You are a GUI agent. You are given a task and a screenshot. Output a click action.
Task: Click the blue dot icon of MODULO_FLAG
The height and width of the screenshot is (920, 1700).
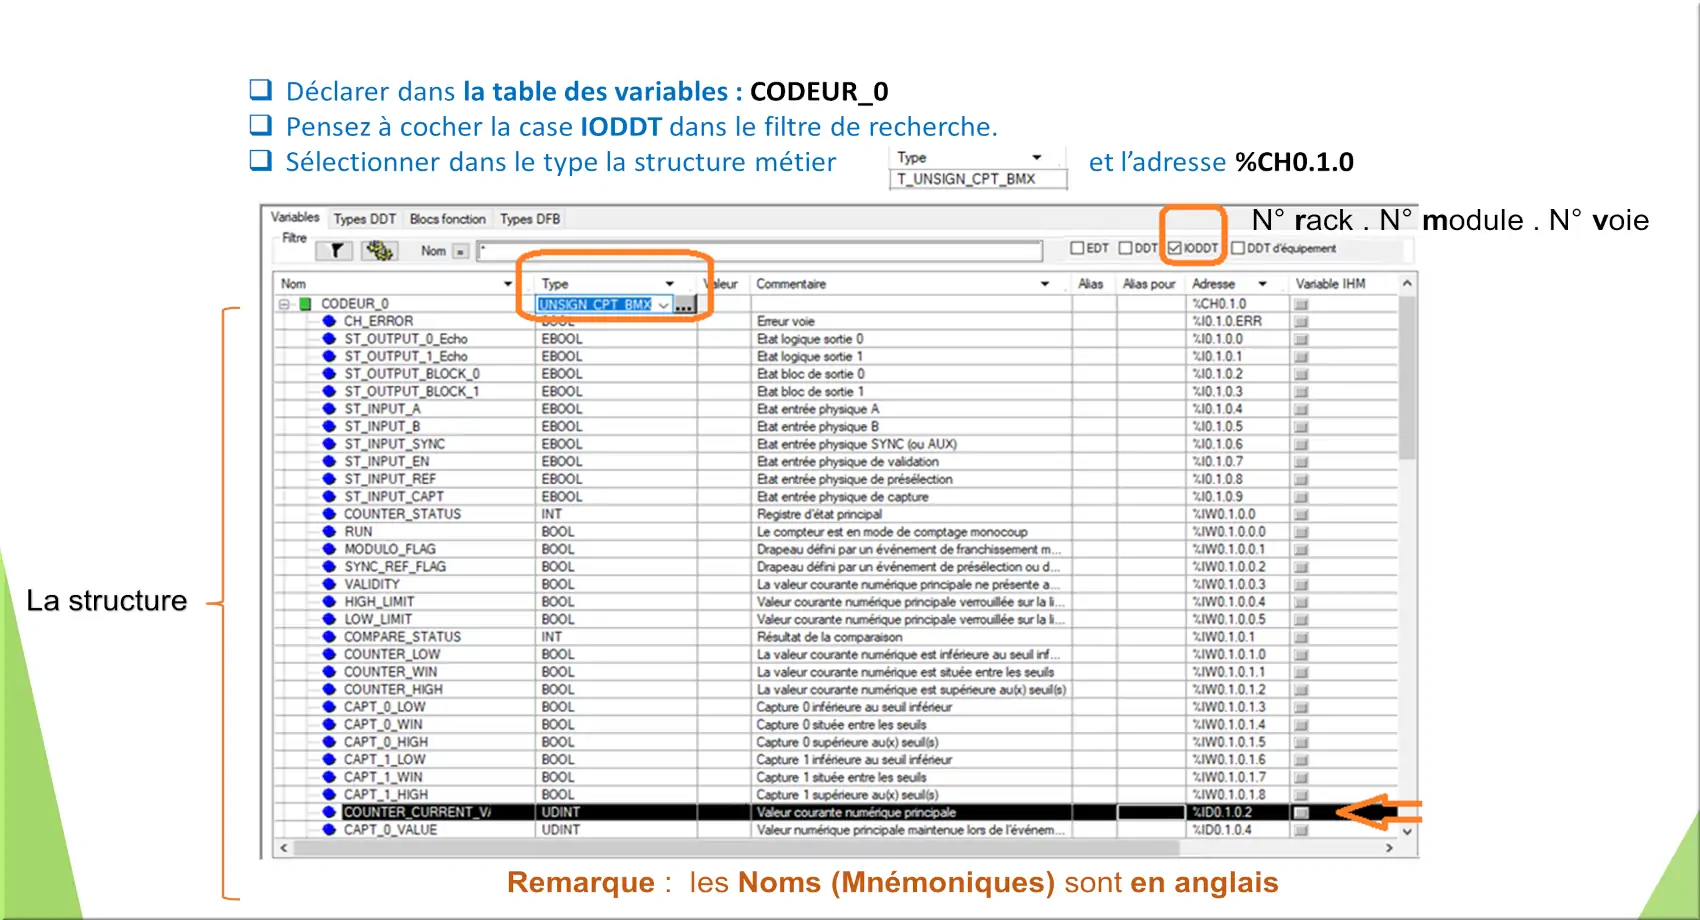[328, 549]
